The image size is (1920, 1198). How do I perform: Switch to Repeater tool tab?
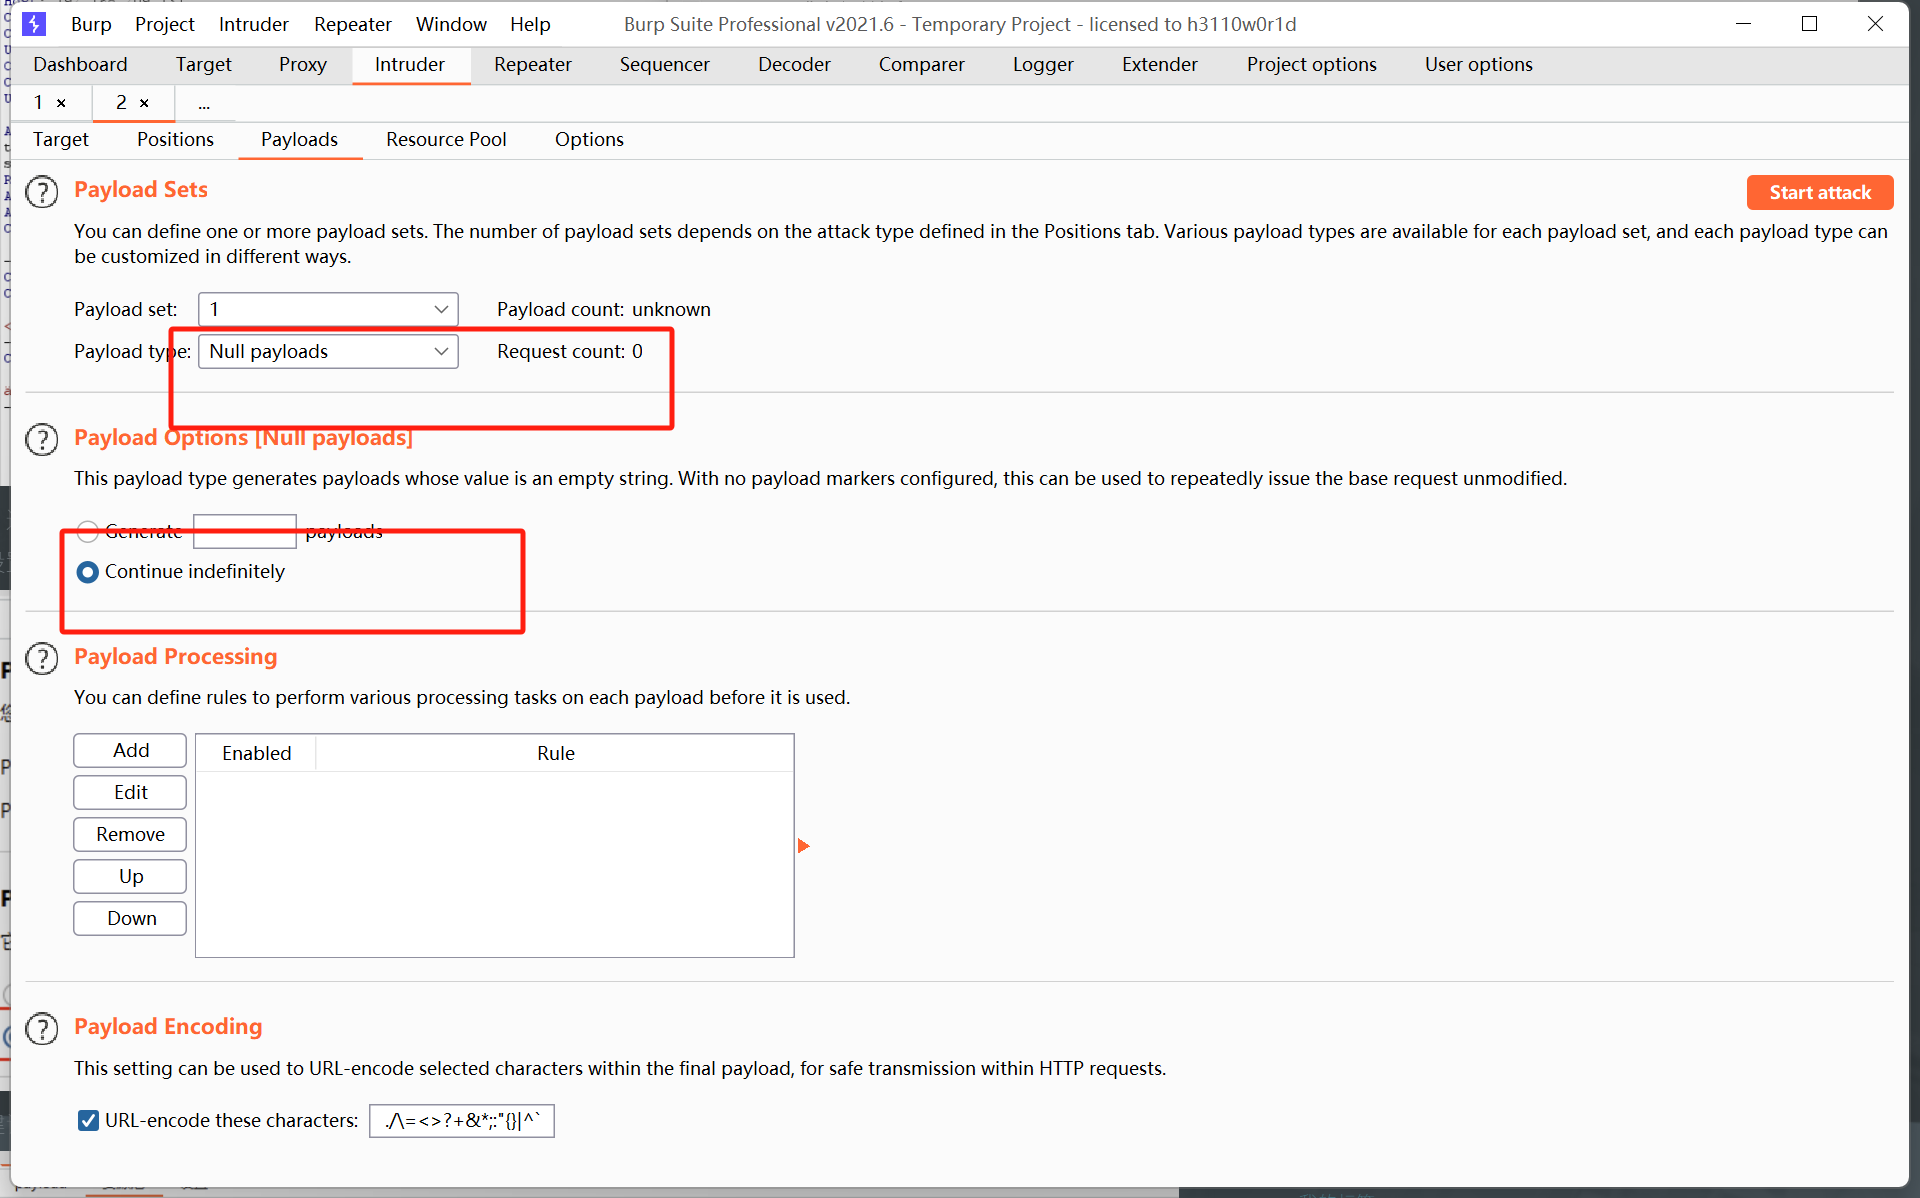(533, 64)
